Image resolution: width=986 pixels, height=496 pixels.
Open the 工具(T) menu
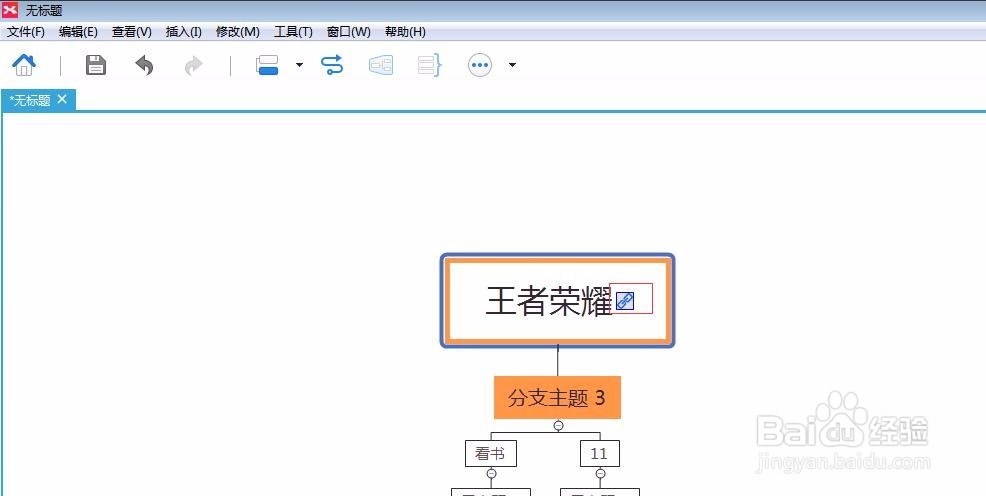tap(293, 31)
